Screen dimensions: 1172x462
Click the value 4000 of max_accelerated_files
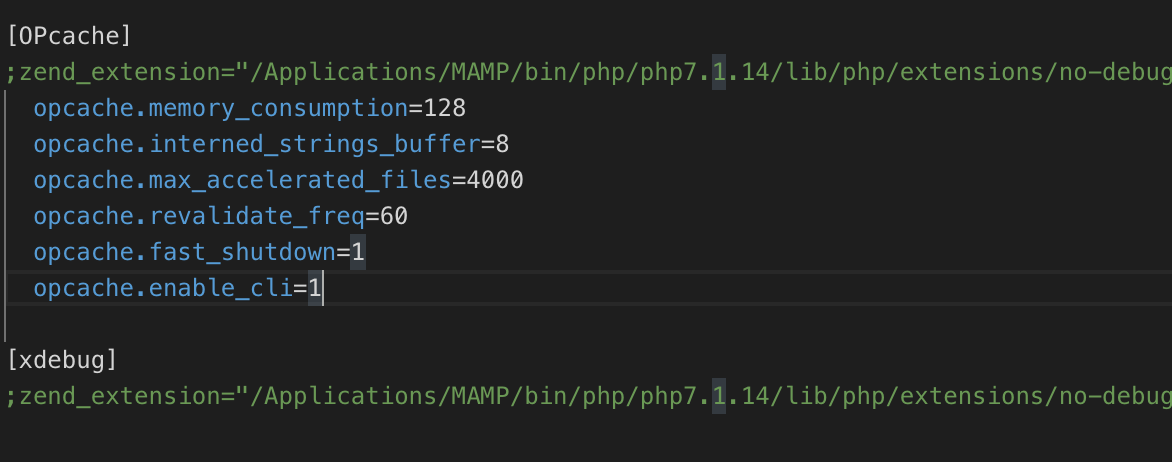pos(495,181)
